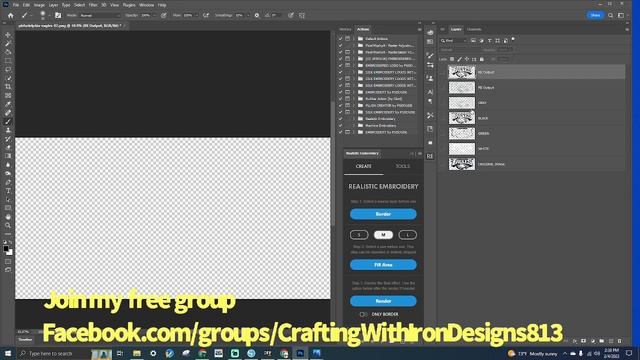Open the Filter menu
Image resolution: width=640 pixels, height=360 pixels.
point(93,5)
